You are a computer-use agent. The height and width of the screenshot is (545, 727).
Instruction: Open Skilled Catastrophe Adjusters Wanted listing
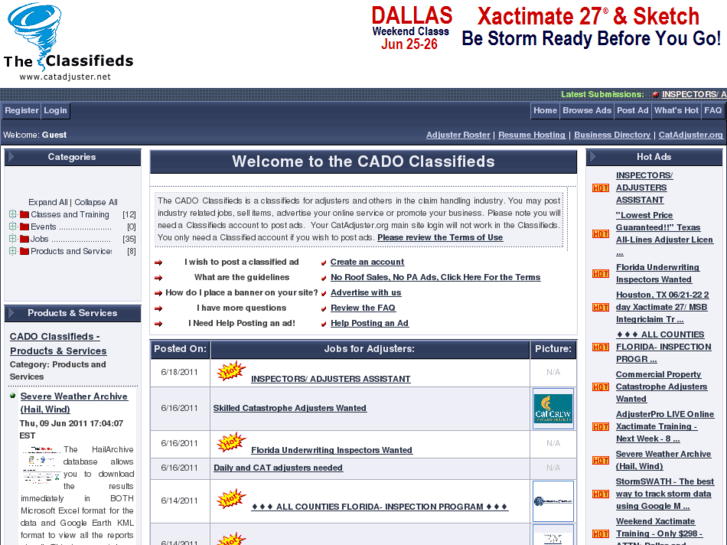tap(290, 408)
